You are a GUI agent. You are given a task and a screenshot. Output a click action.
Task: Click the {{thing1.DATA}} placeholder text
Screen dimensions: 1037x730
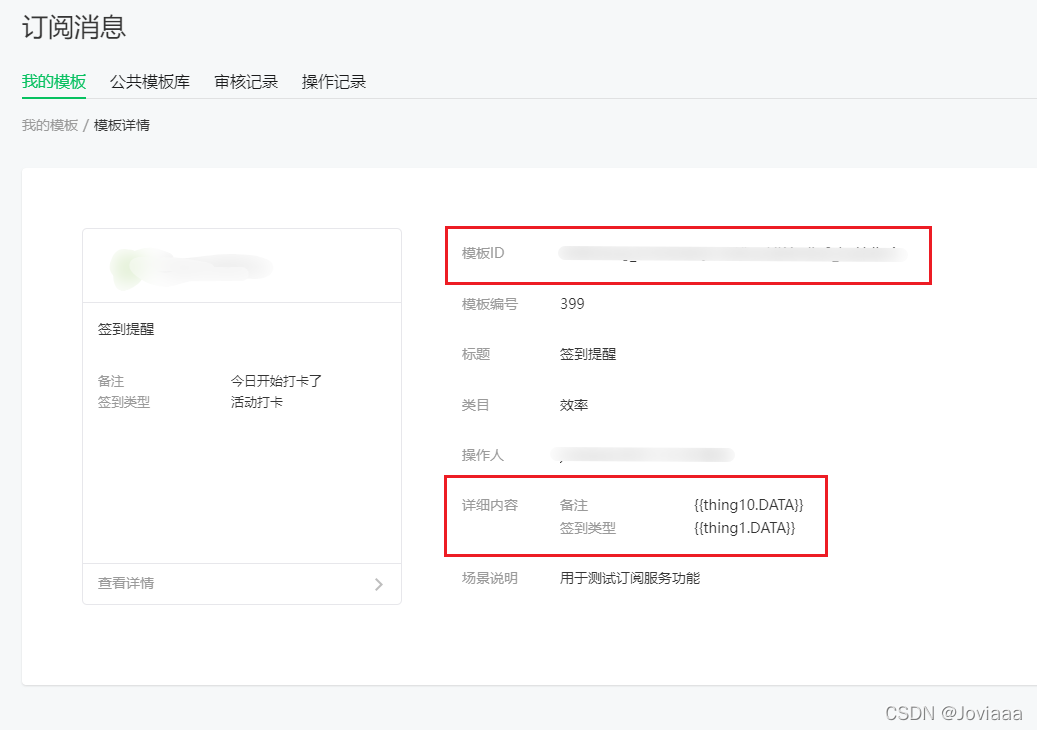point(742,528)
